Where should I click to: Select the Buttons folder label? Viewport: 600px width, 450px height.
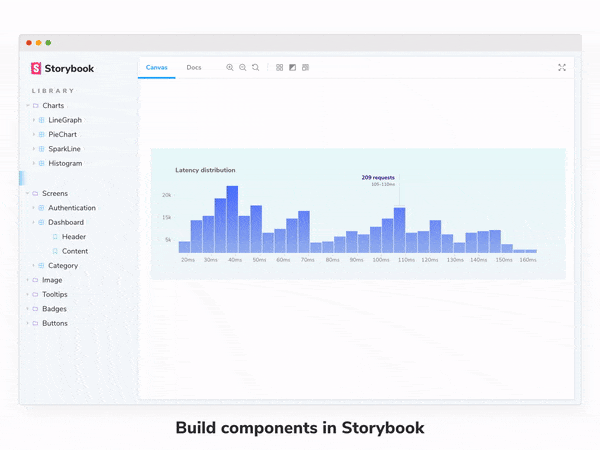pyautogui.click(x=55, y=323)
